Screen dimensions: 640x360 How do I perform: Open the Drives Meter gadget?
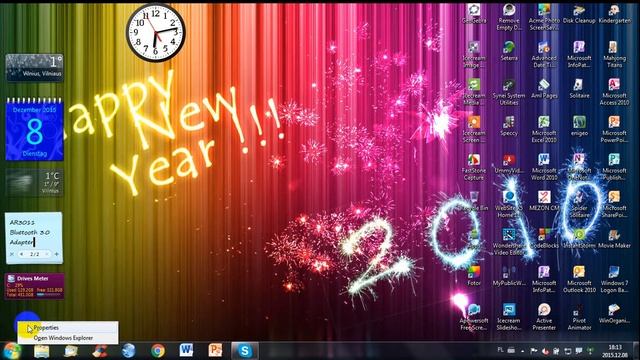pos(34,286)
